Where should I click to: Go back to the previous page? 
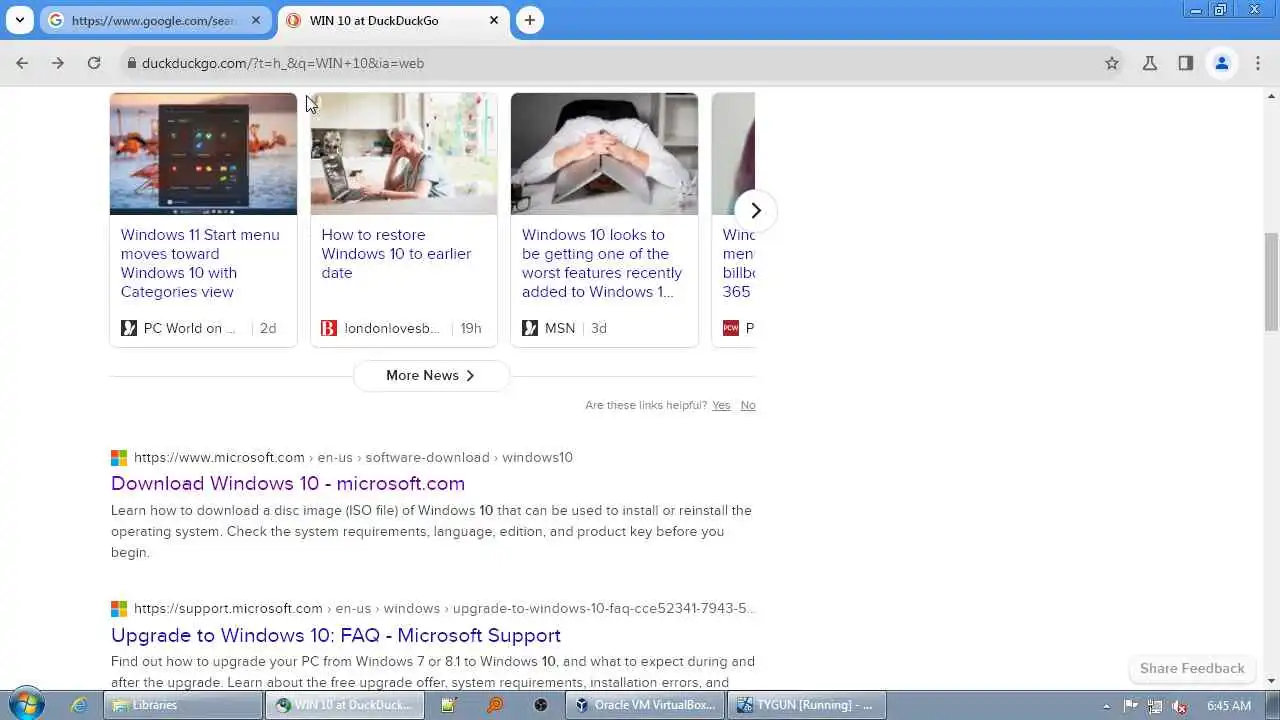pyautogui.click(x=22, y=63)
